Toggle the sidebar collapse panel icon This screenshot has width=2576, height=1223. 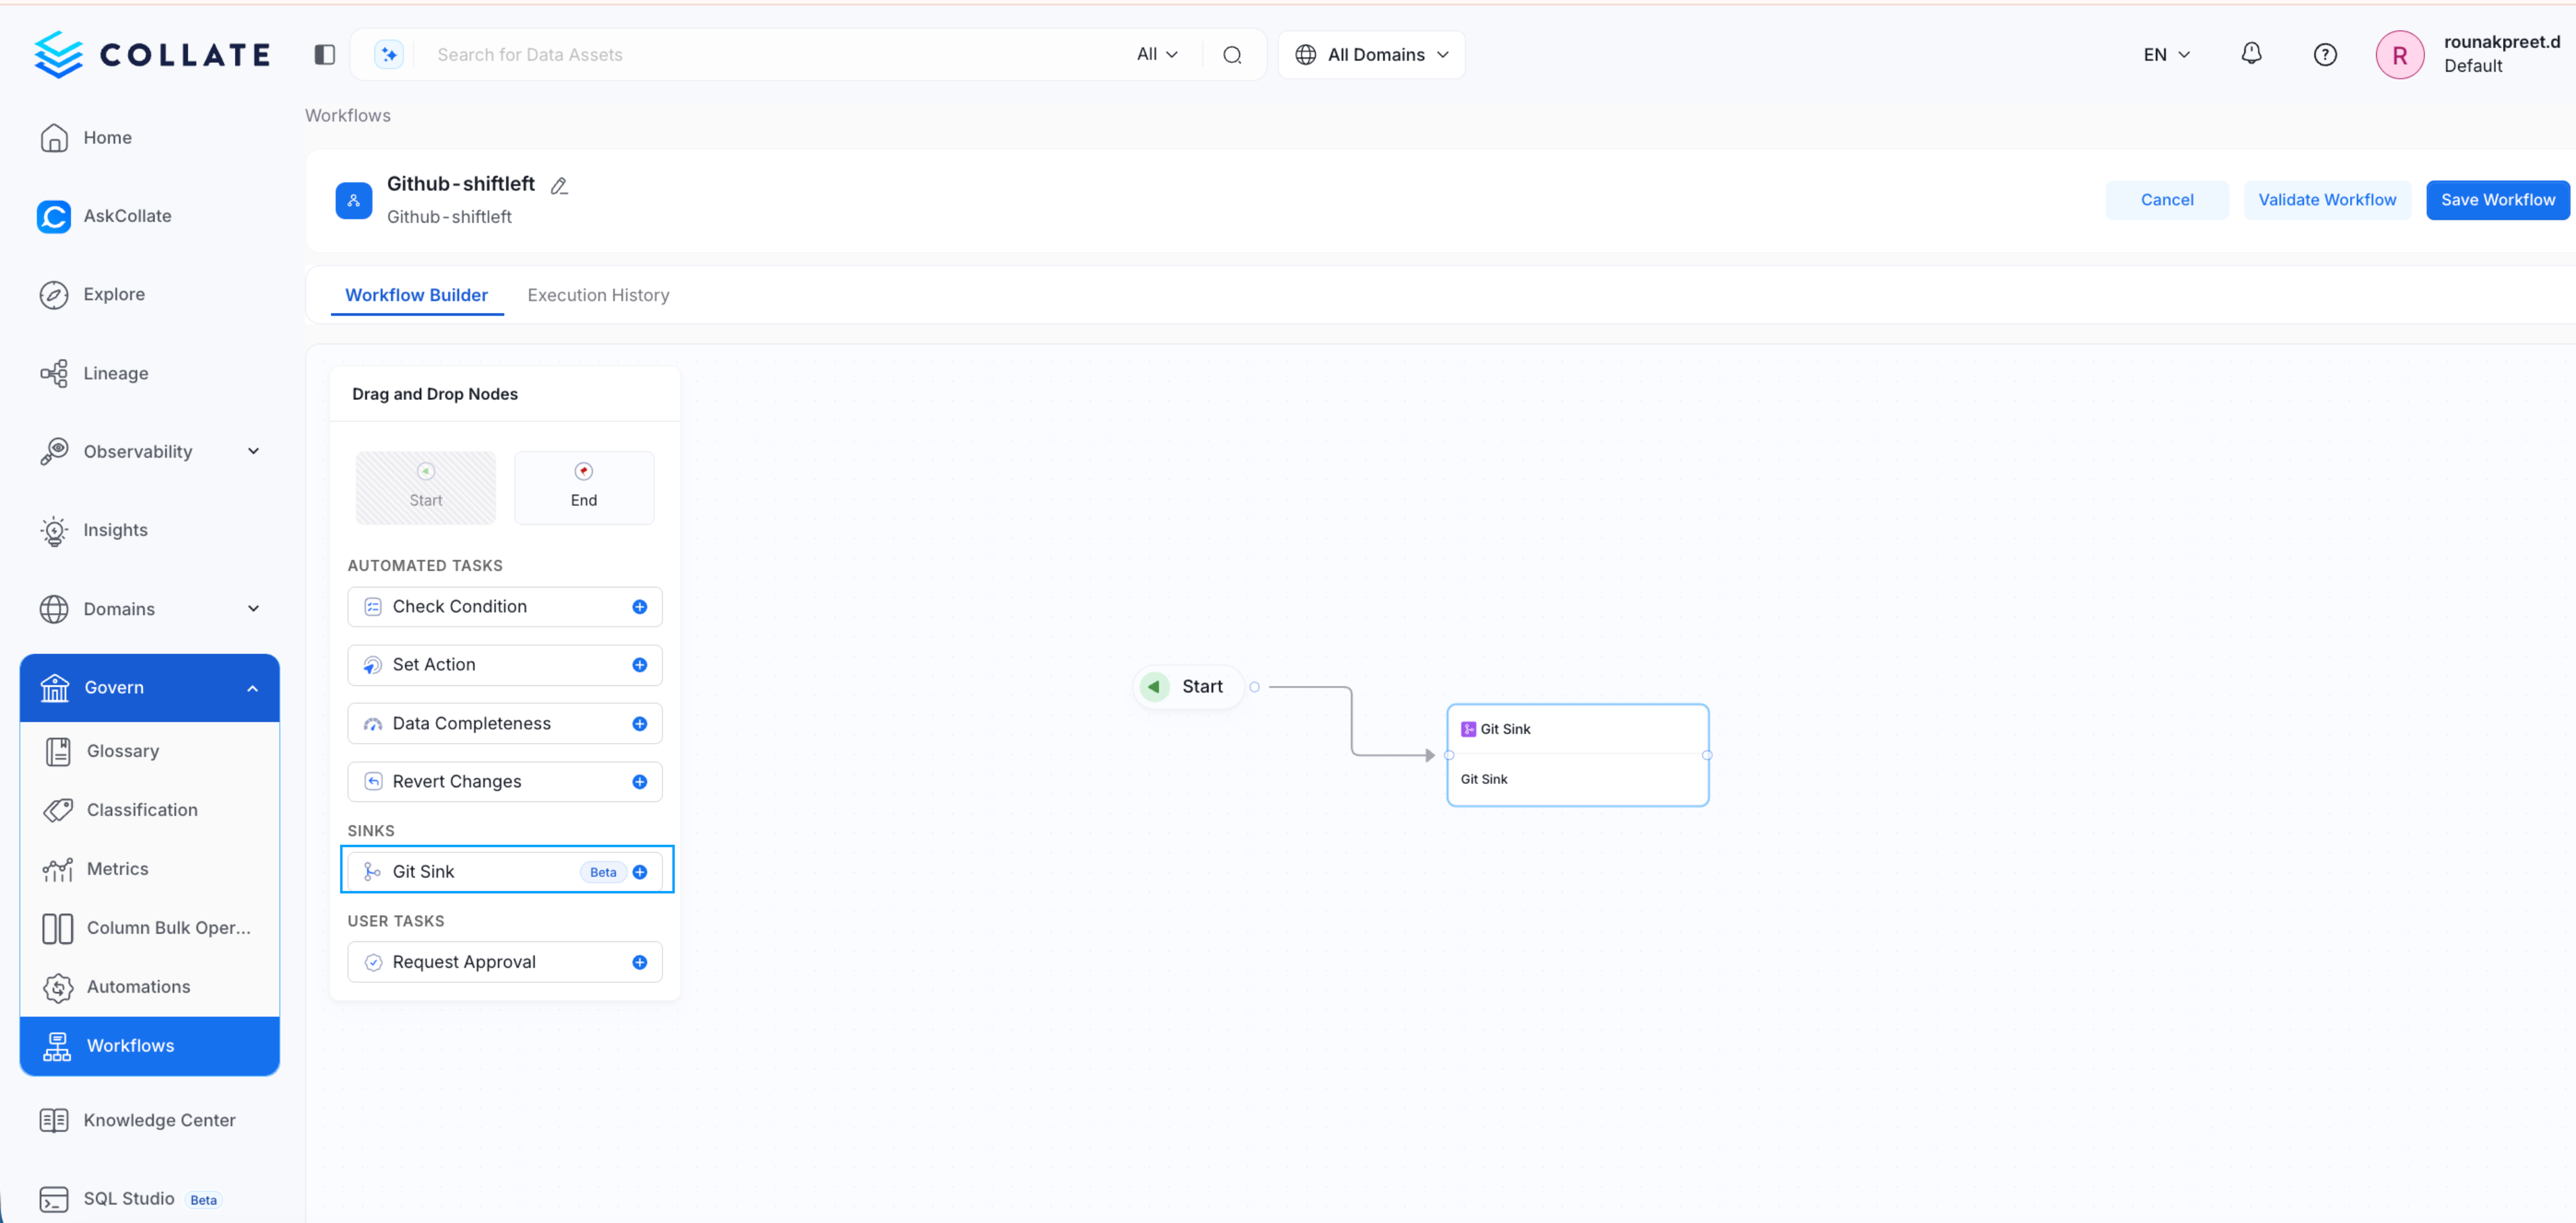323,54
